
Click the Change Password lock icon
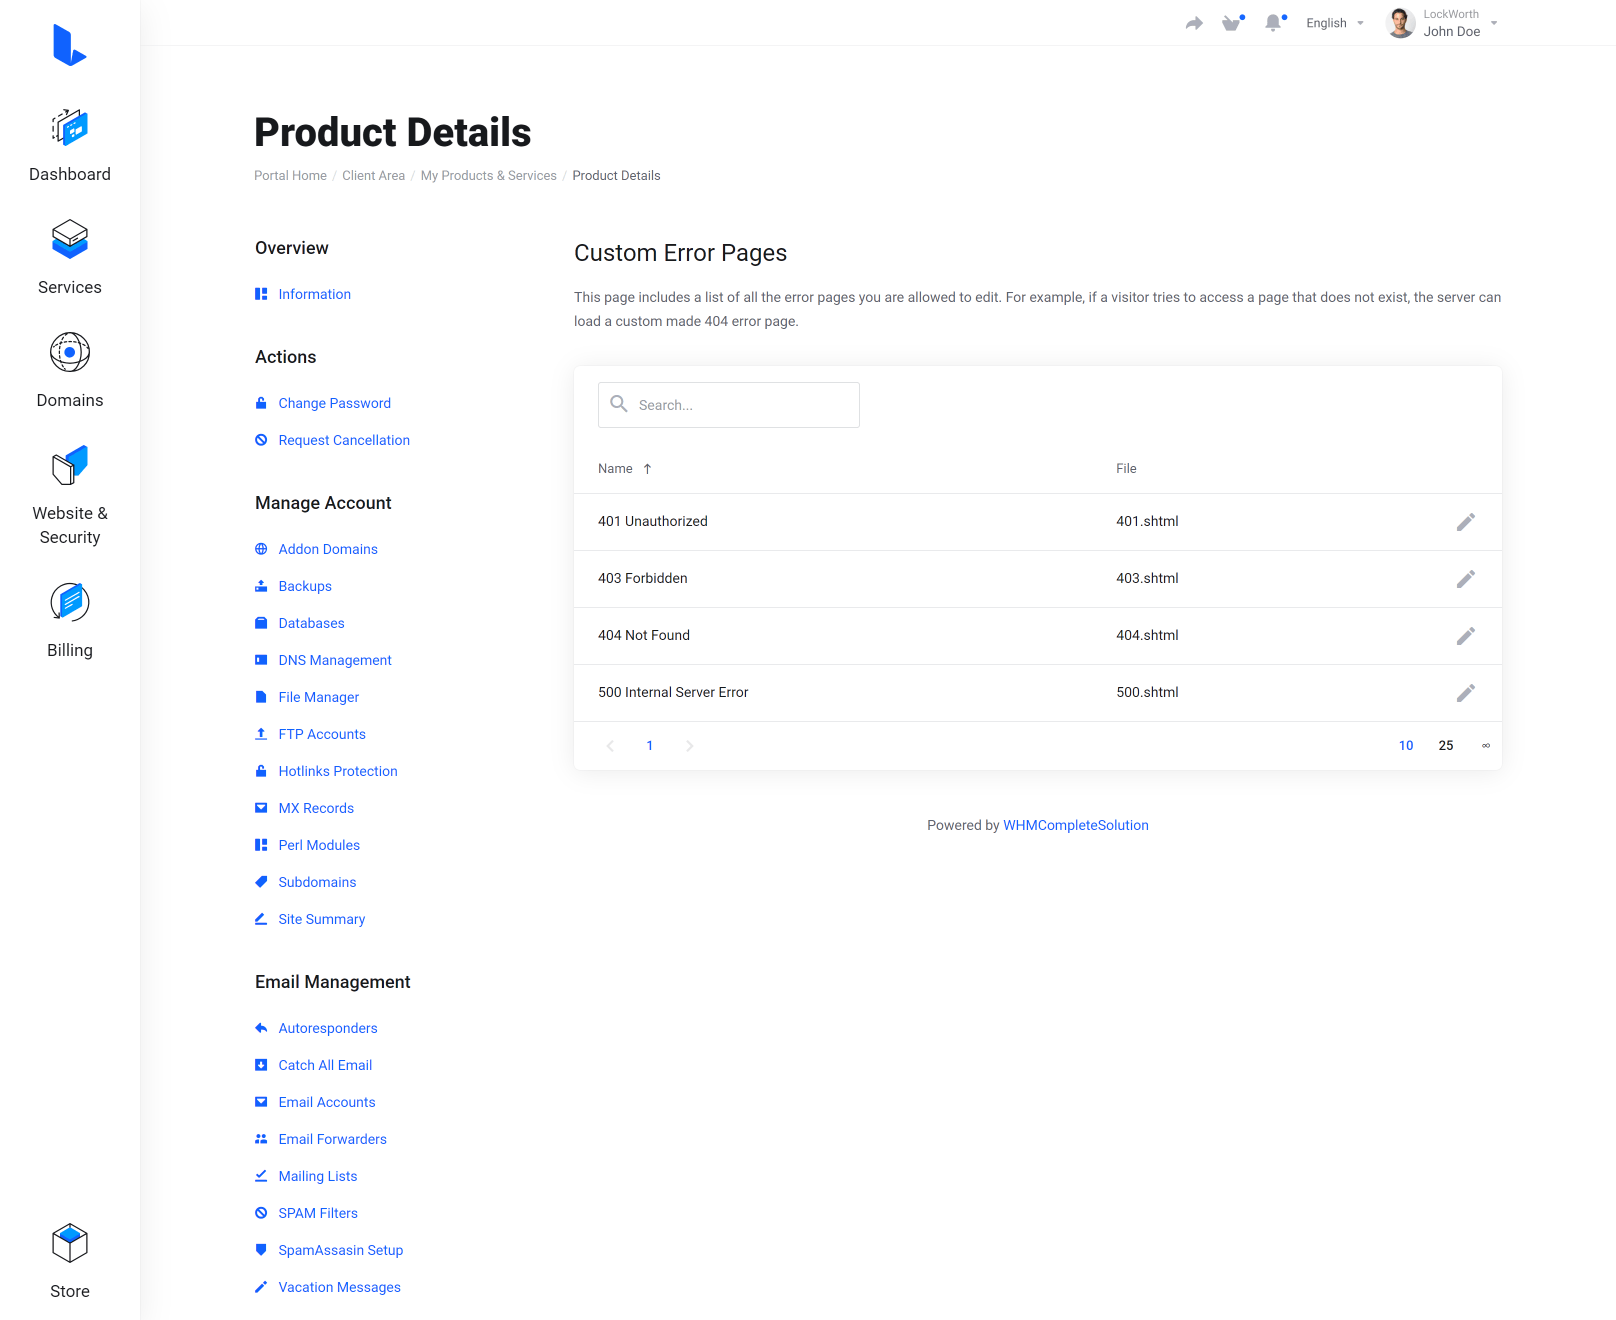(x=261, y=403)
